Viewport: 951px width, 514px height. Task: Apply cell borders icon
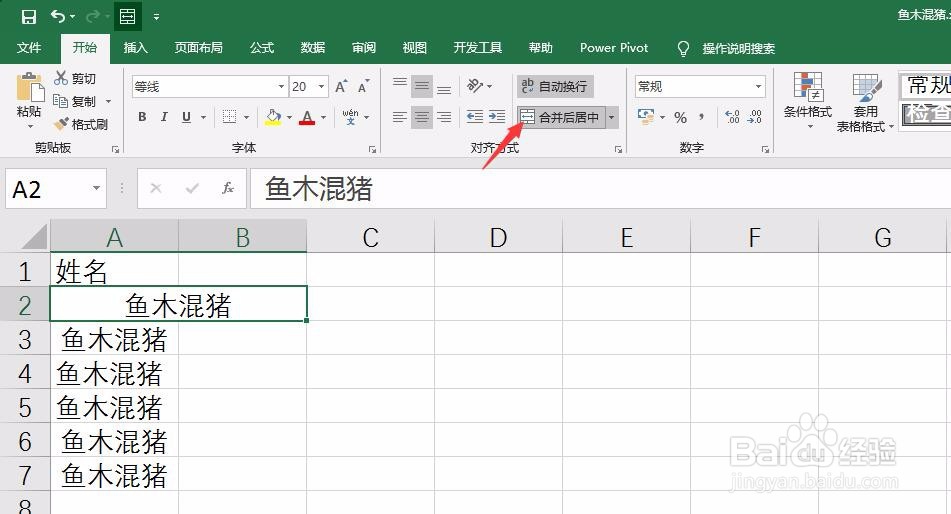pyautogui.click(x=229, y=117)
